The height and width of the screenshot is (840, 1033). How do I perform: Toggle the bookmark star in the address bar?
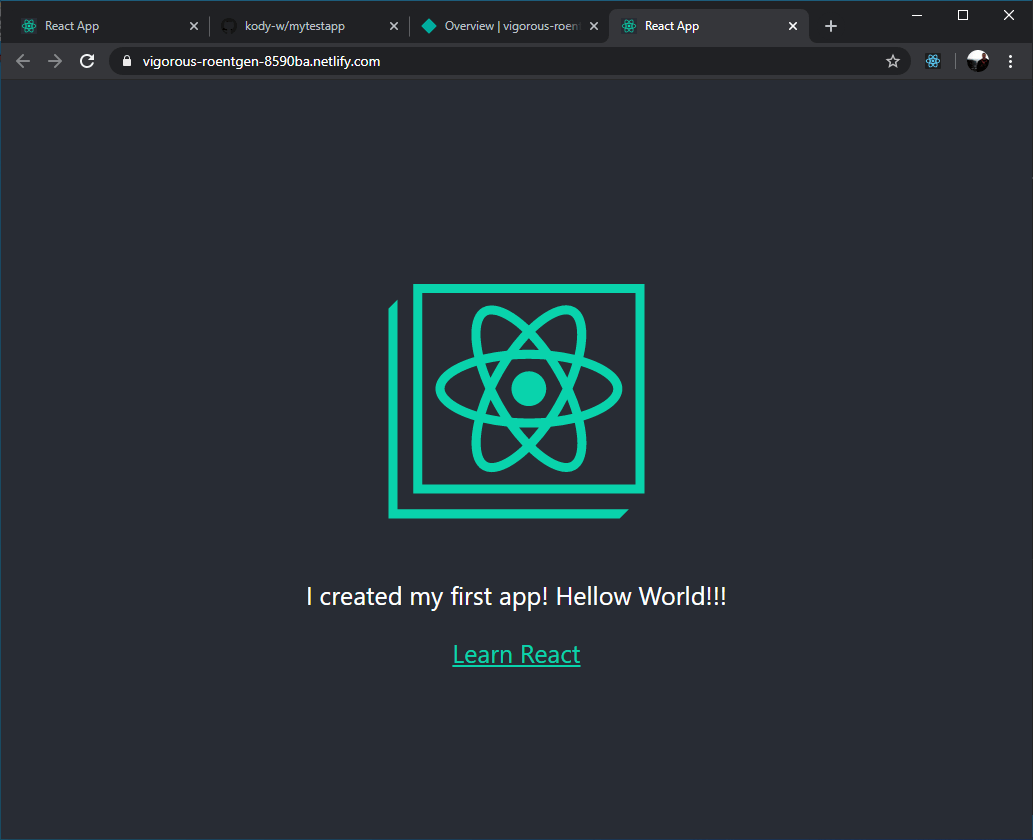pyautogui.click(x=892, y=61)
